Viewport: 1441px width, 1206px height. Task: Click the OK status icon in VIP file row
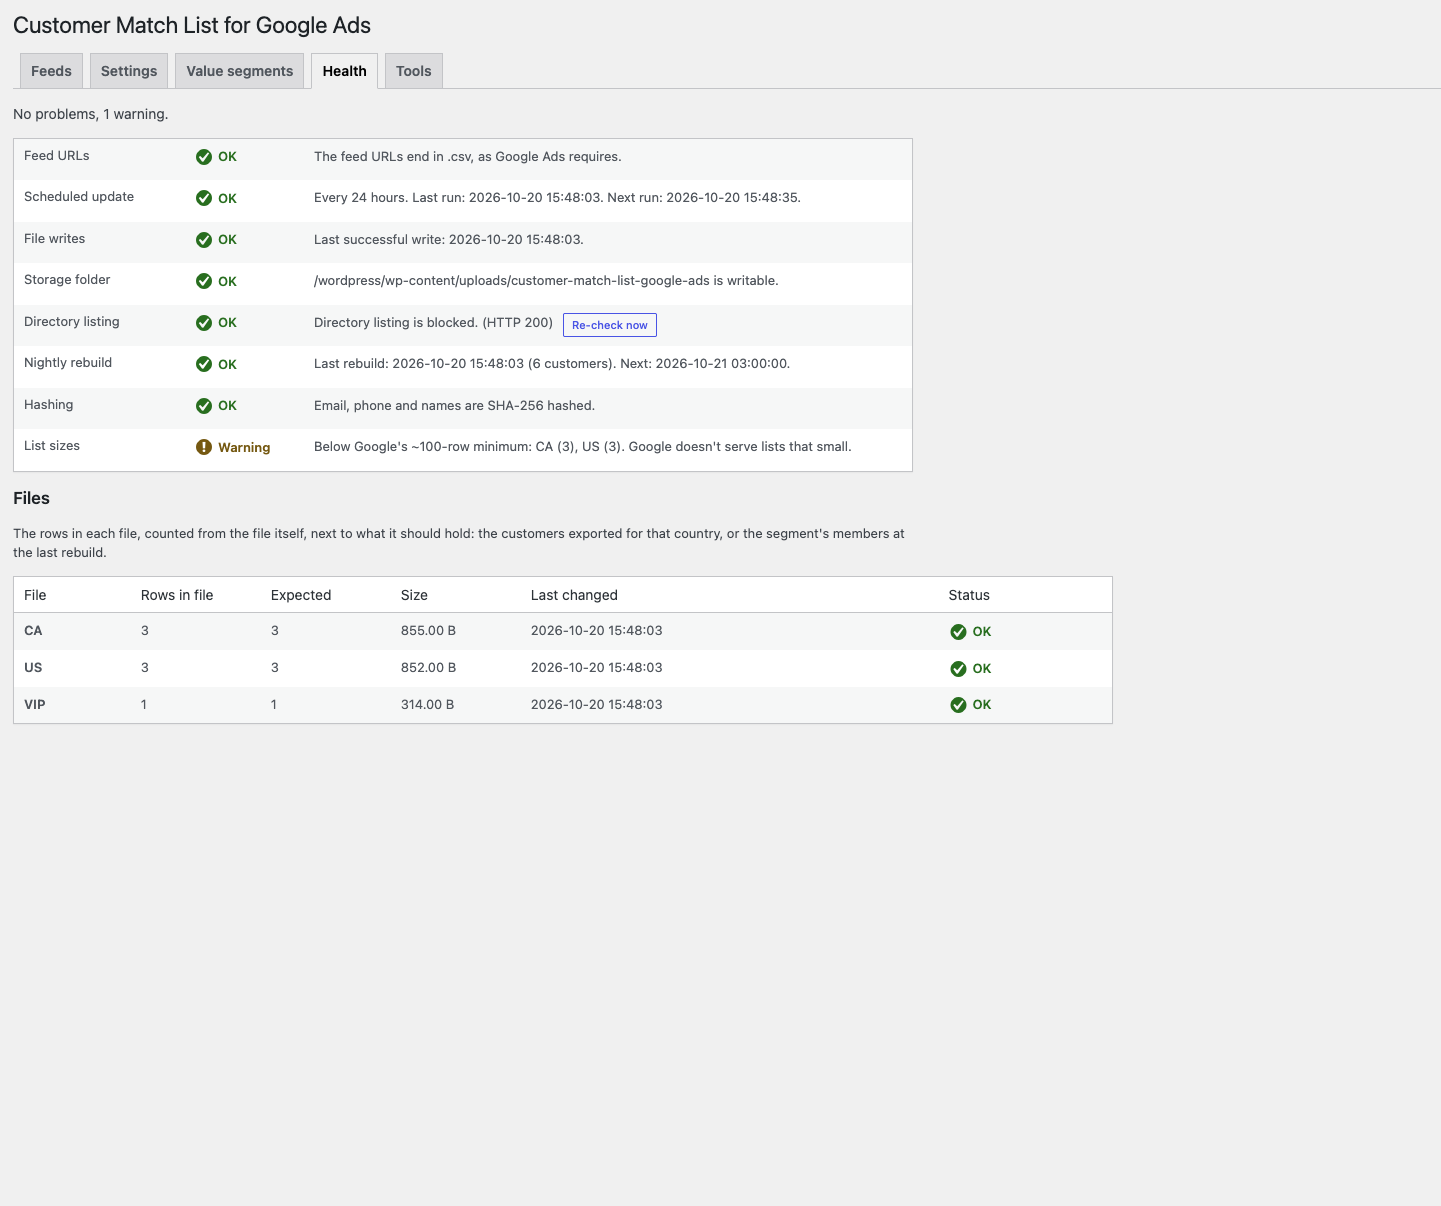(x=958, y=705)
